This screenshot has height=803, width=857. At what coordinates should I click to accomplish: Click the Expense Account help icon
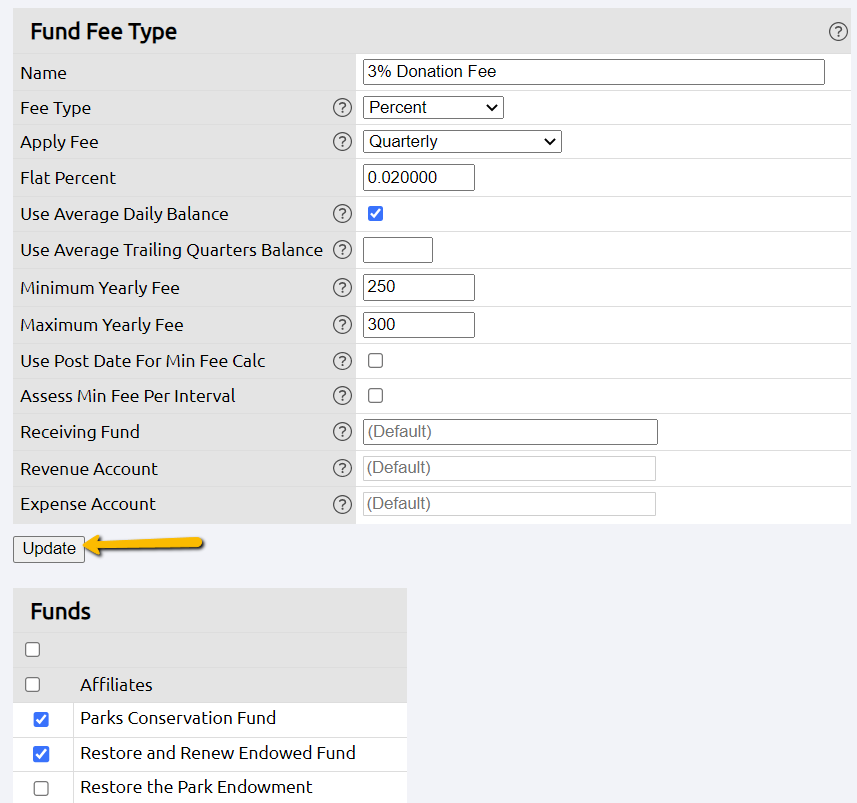342,503
